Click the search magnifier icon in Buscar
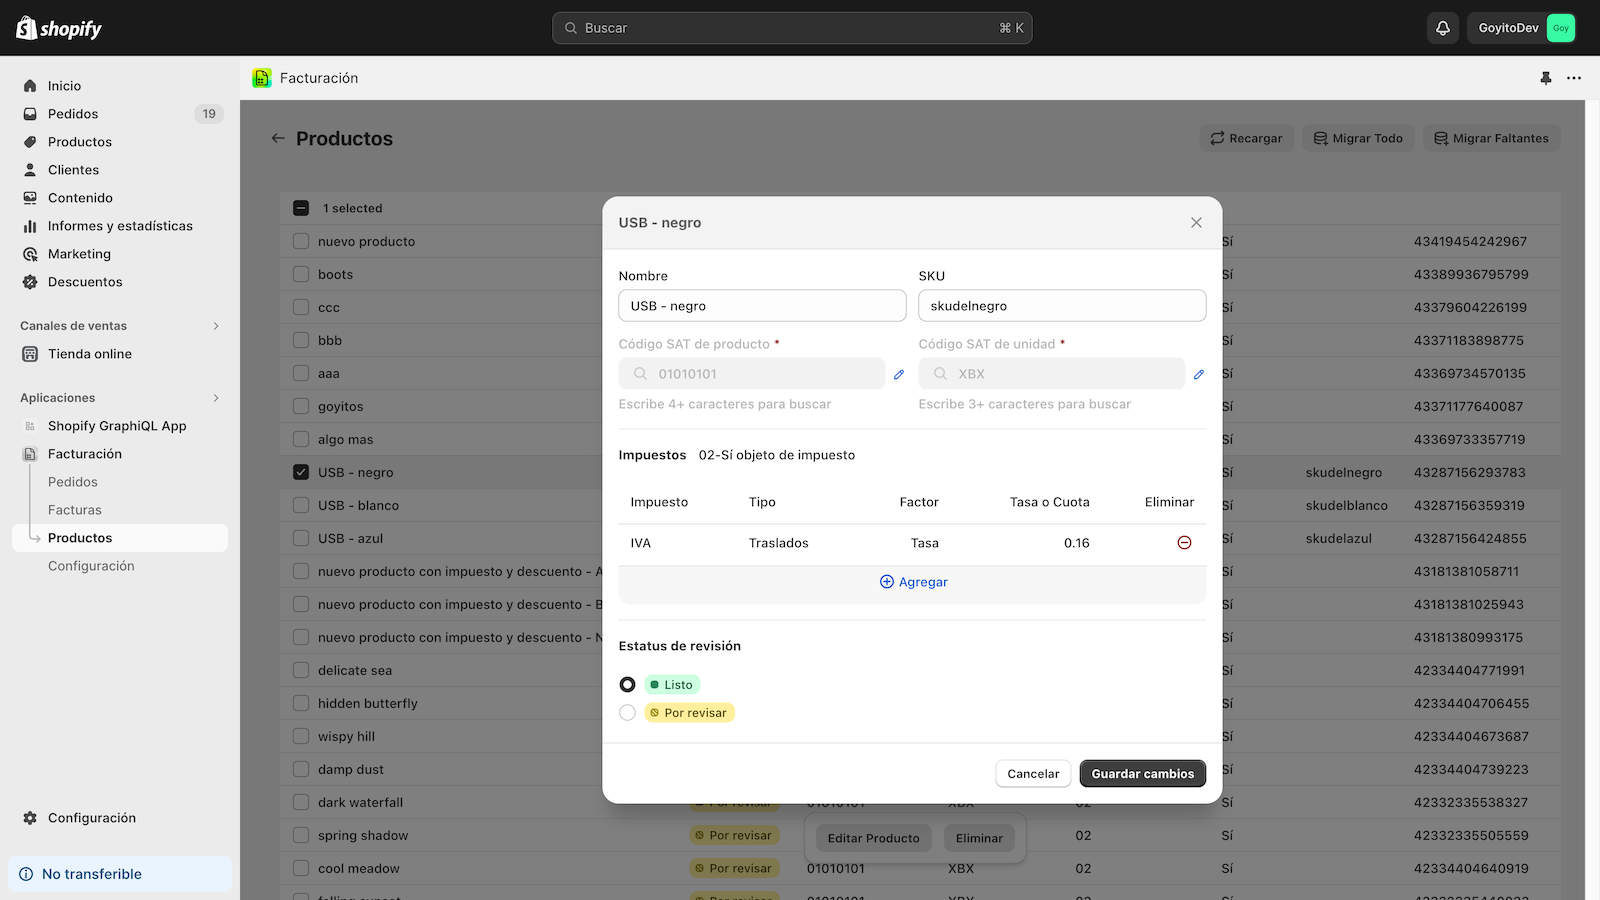Viewport: 1600px width, 900px height. click(571, 28)
